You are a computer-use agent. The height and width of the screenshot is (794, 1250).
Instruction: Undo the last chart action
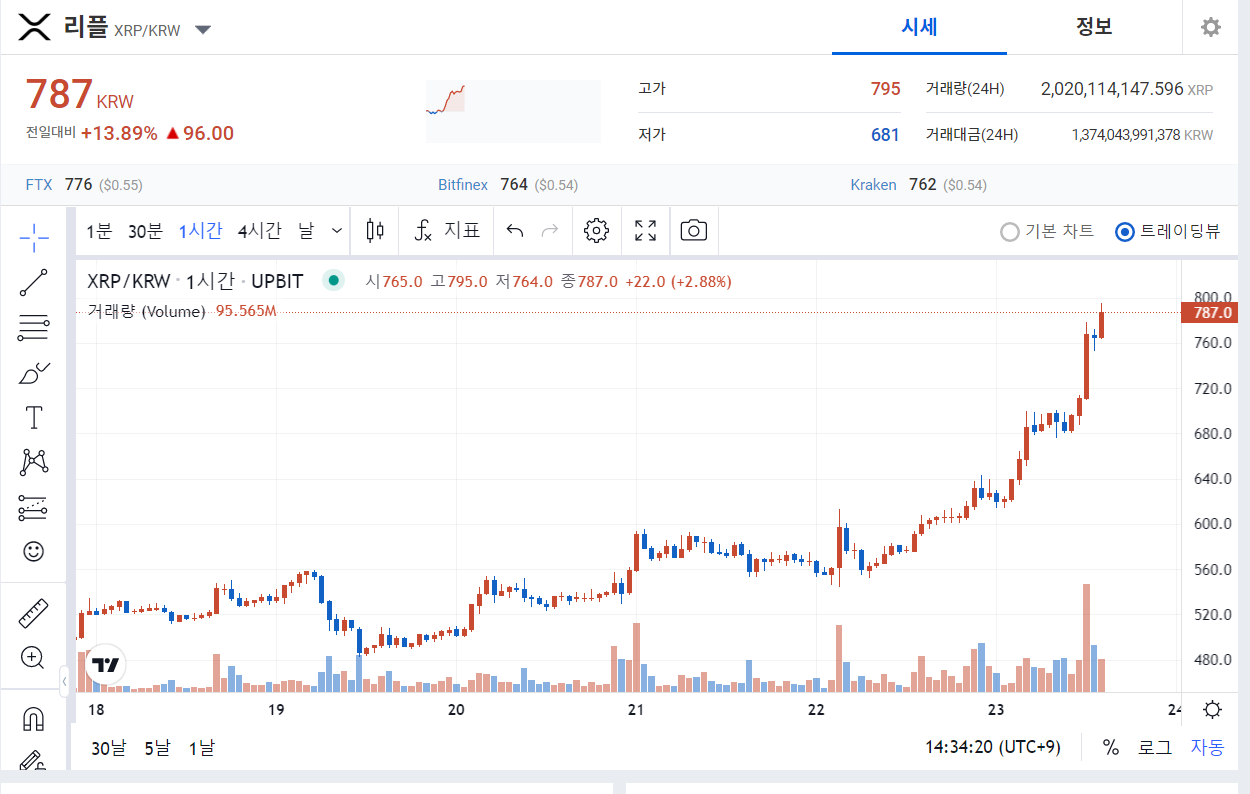[x=515, y=231]
